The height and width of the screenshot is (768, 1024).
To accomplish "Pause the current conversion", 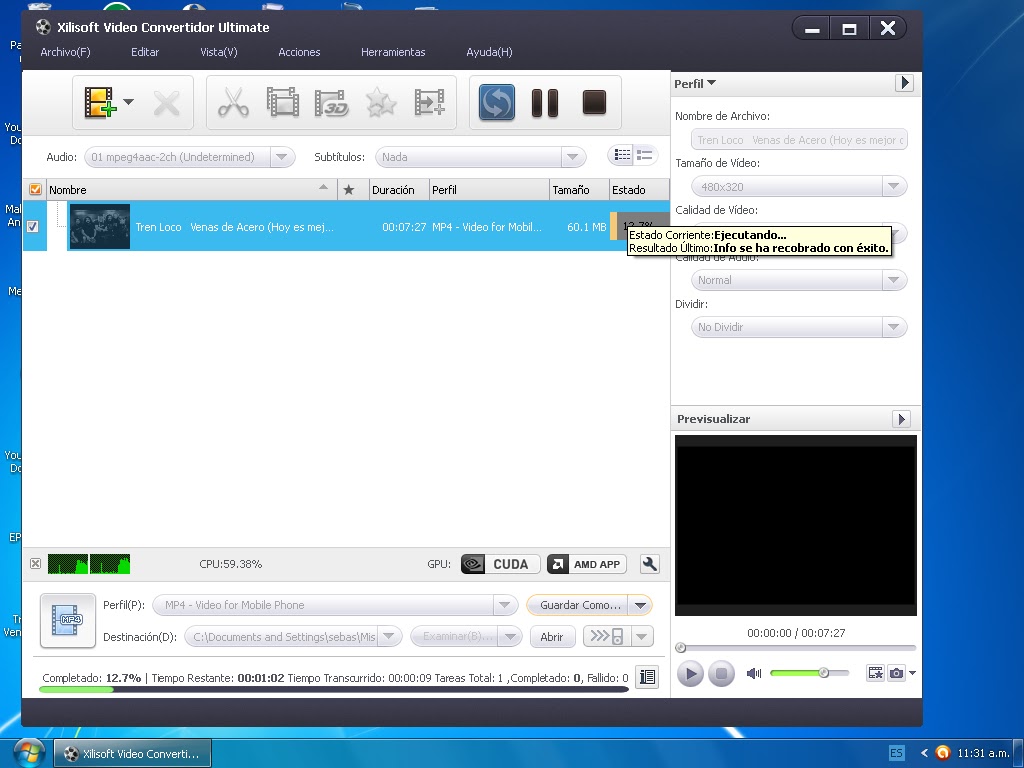I will coord(544,102).
